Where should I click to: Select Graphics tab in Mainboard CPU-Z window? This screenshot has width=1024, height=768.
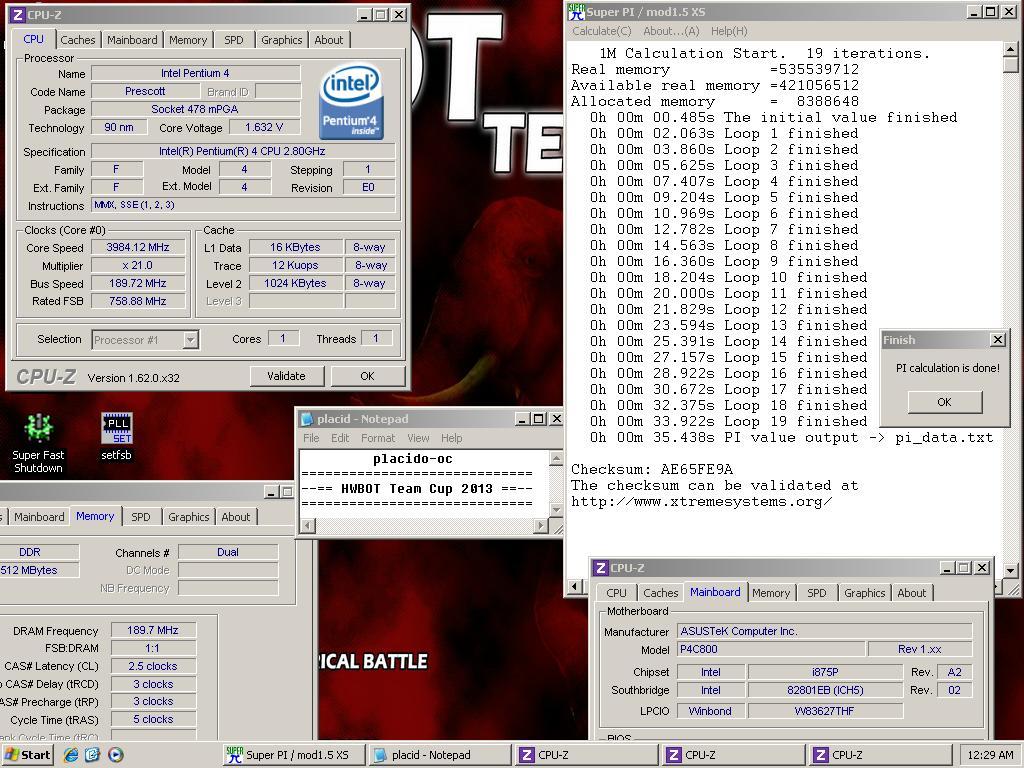click(865, 593)
